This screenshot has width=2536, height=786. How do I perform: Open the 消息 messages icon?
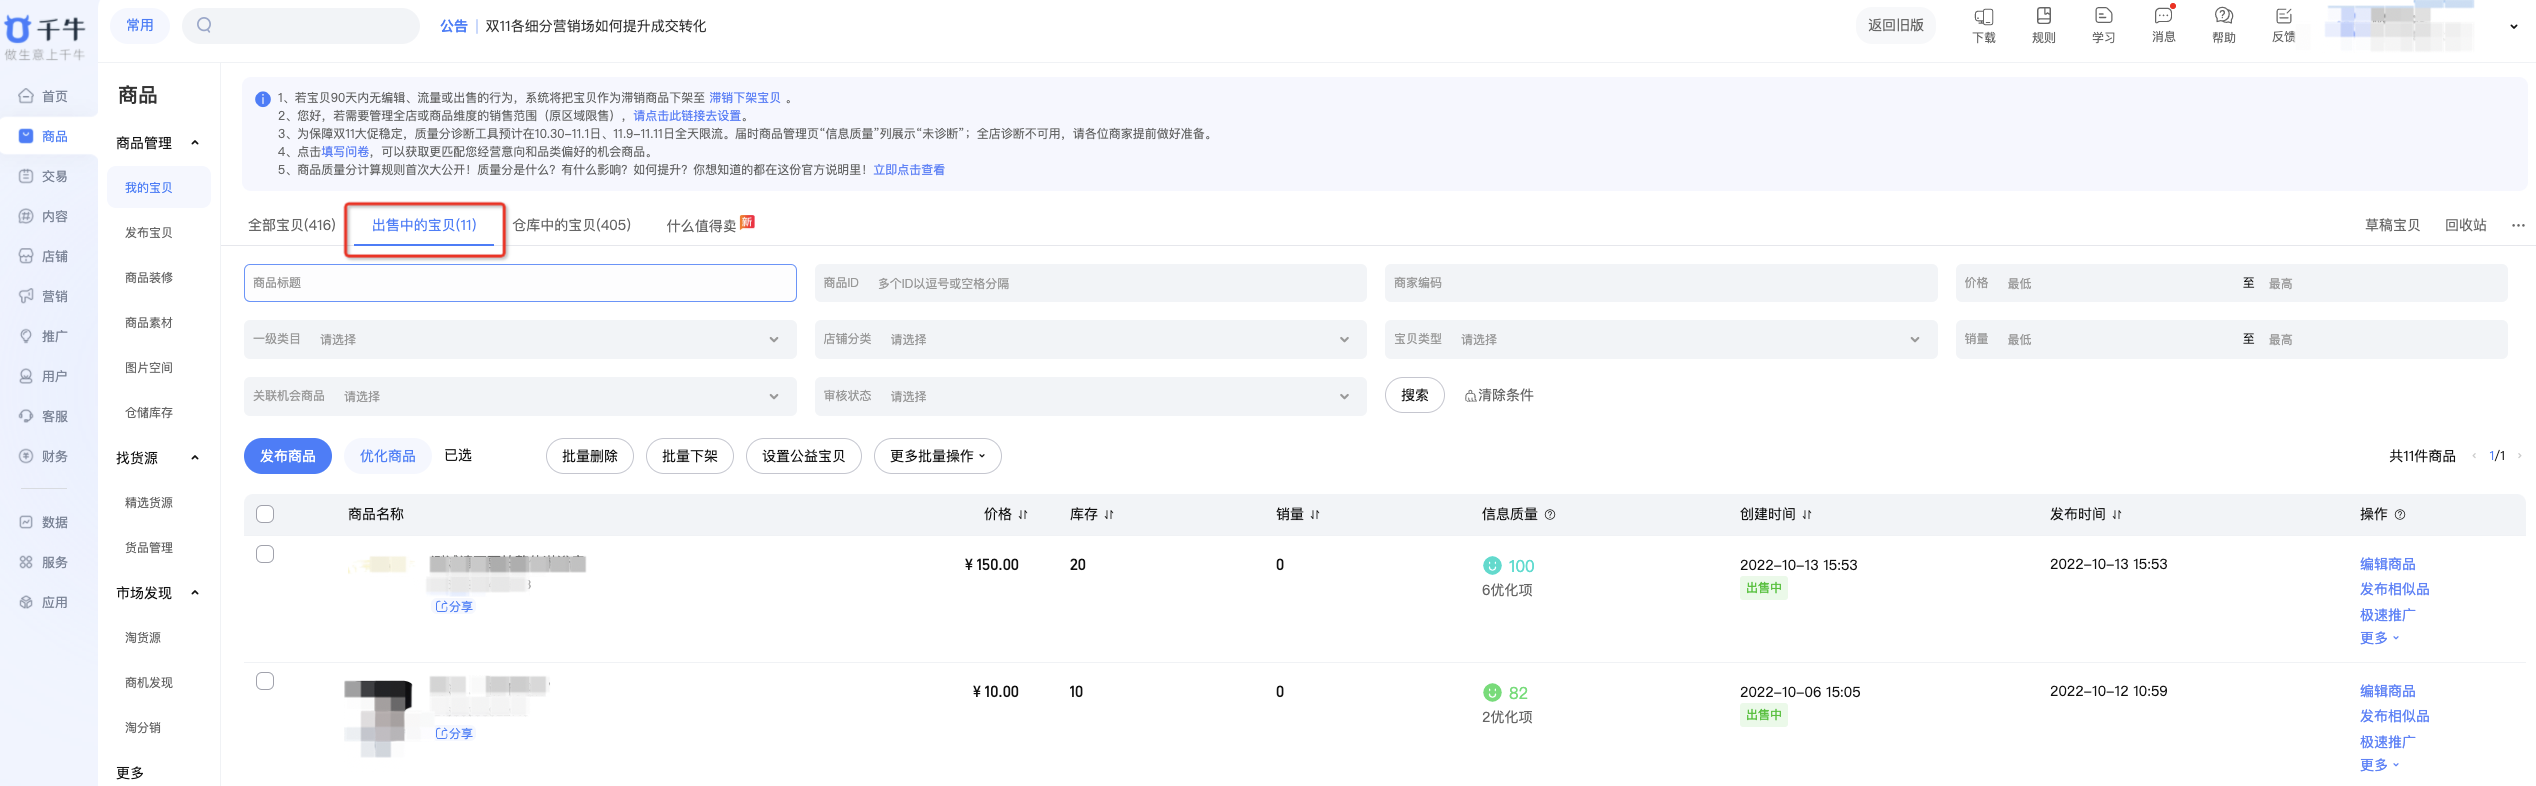pyautogui.click(x=2164, y=25)
